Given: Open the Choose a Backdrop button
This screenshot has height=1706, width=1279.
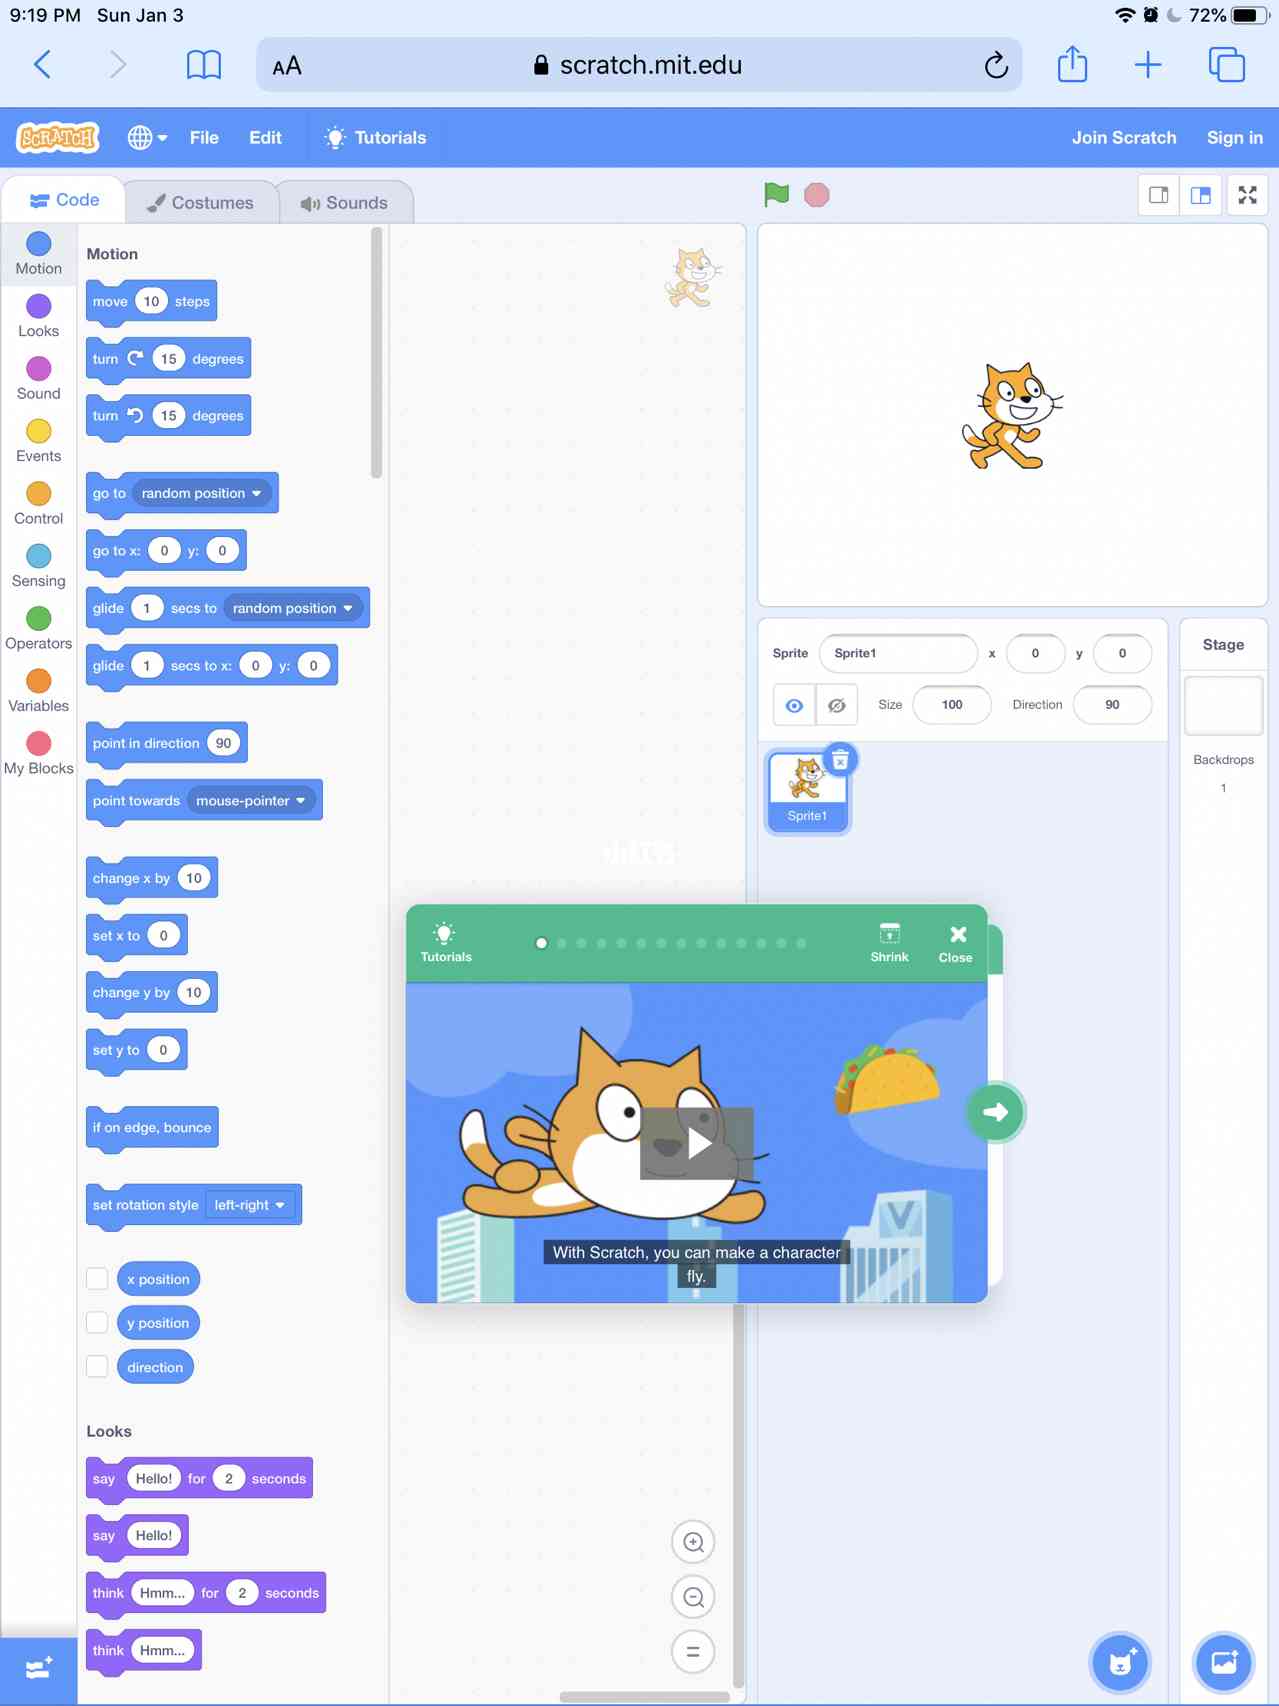Looking at the screenshot, I should point(1224,1662).
